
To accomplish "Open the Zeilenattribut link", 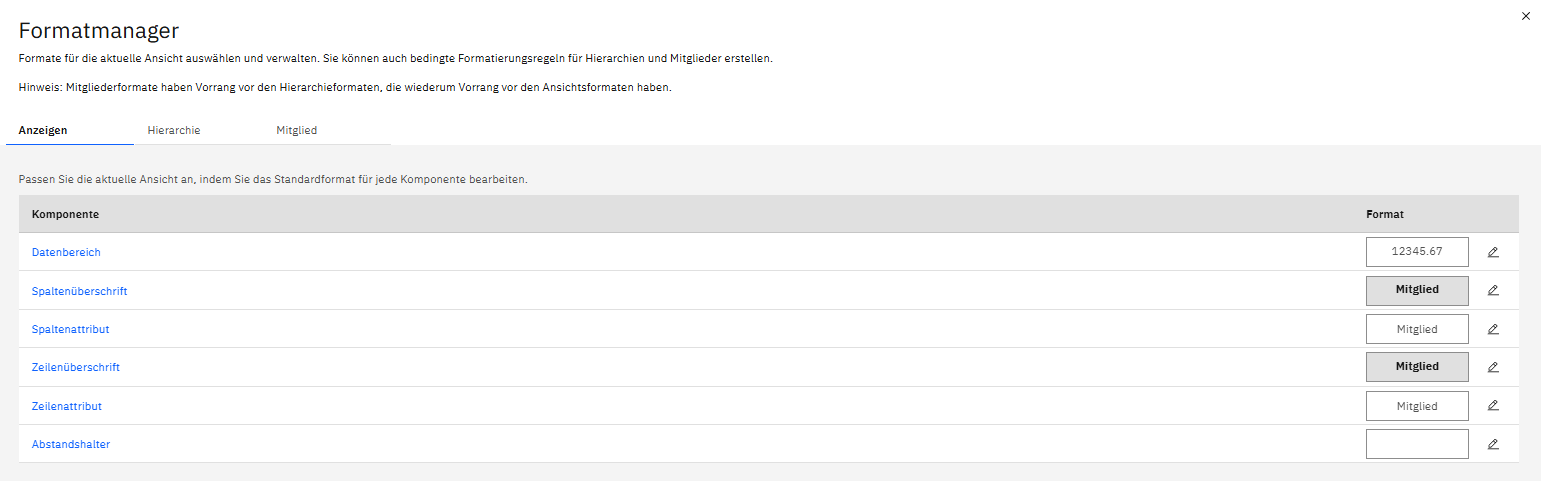I will click(x=67, y=406).
